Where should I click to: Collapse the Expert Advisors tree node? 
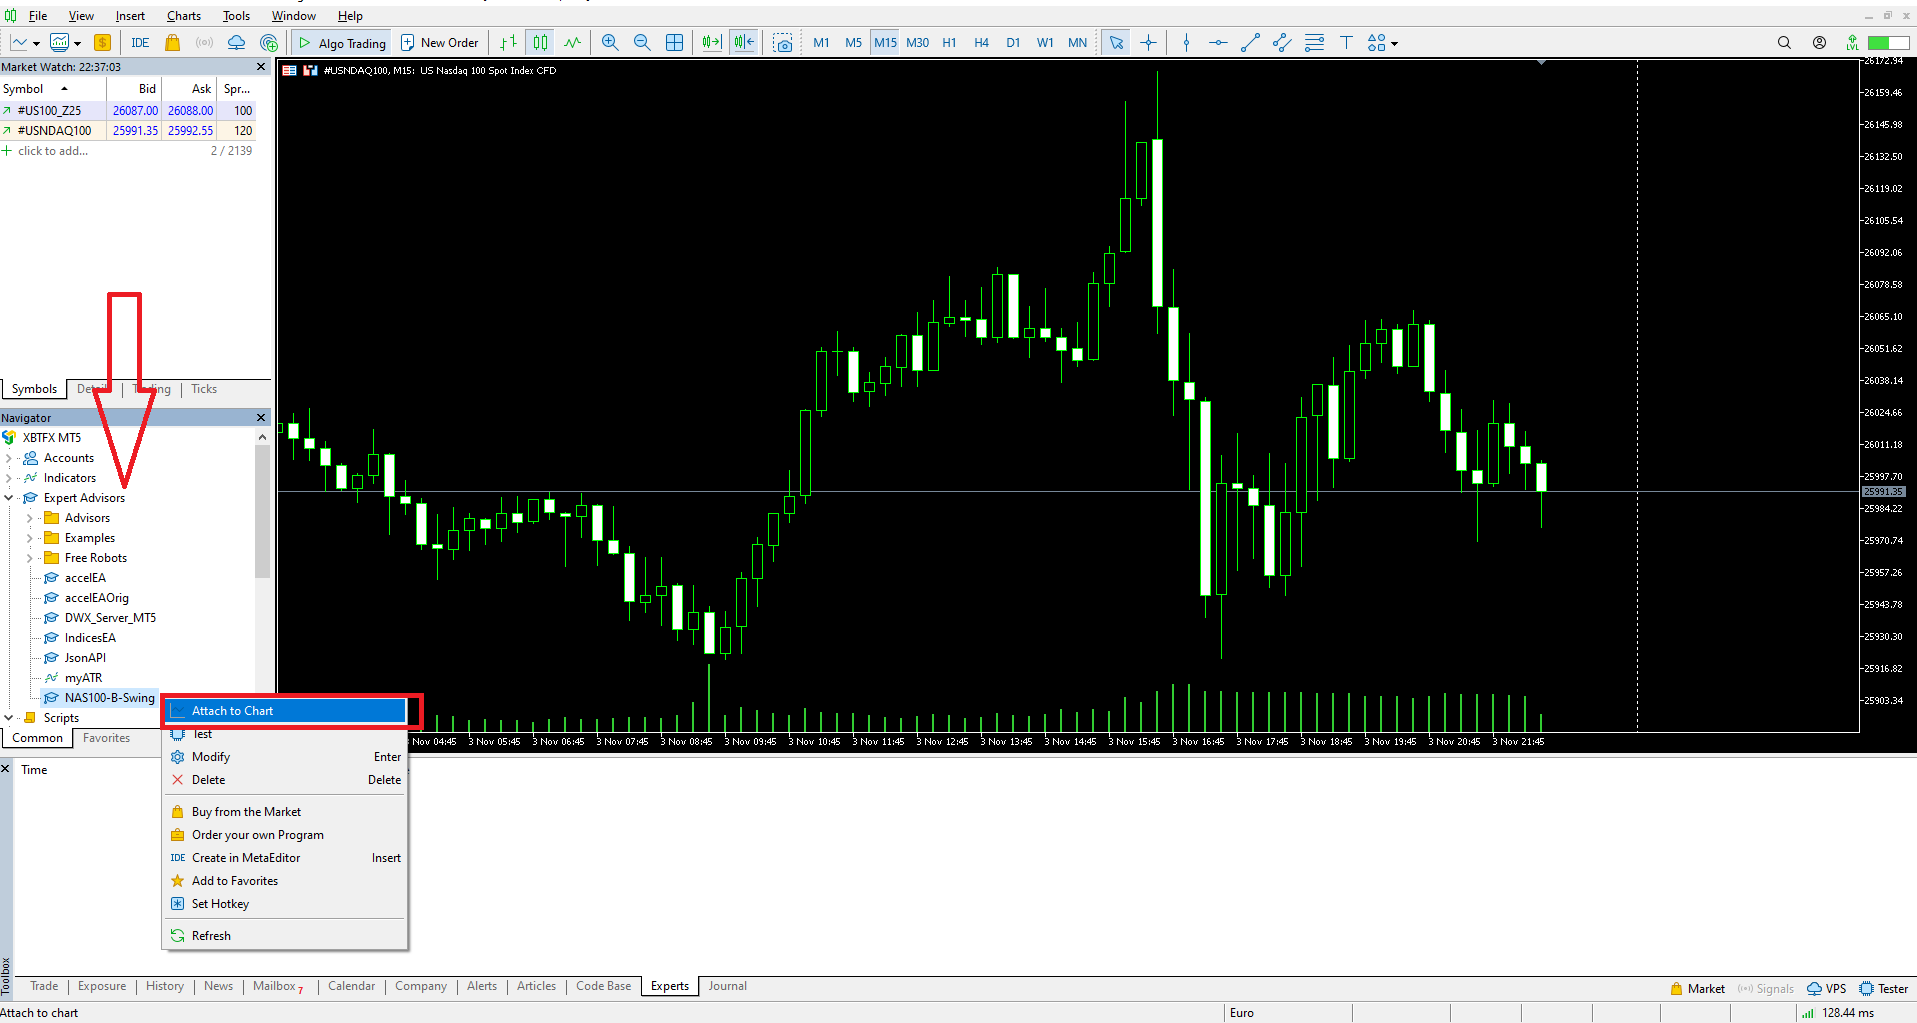[x=9, y=498]
